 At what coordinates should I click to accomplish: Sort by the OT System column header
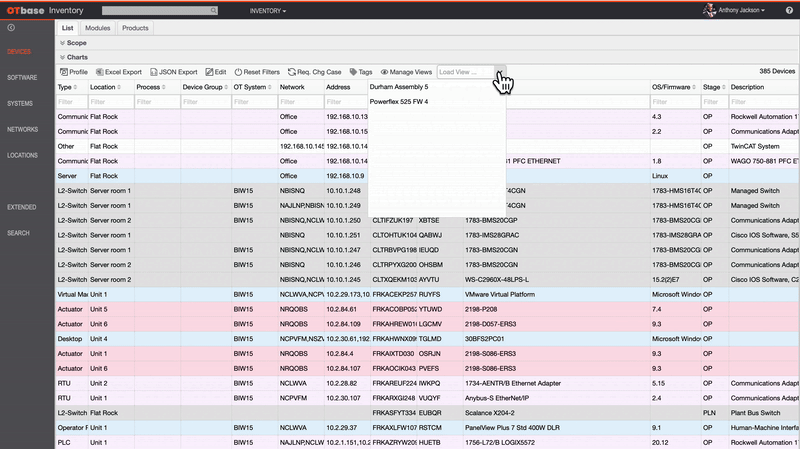click(253, 87)
